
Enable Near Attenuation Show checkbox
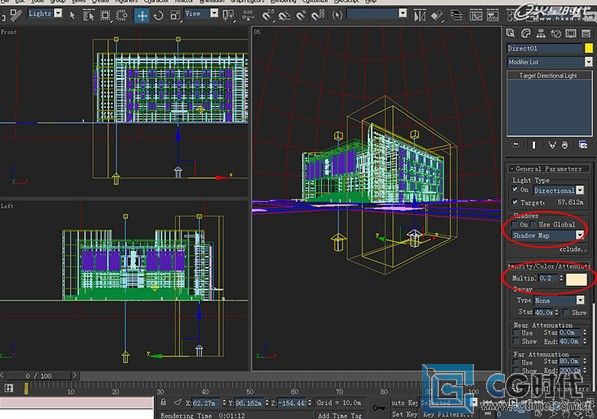tap(516, 341)
